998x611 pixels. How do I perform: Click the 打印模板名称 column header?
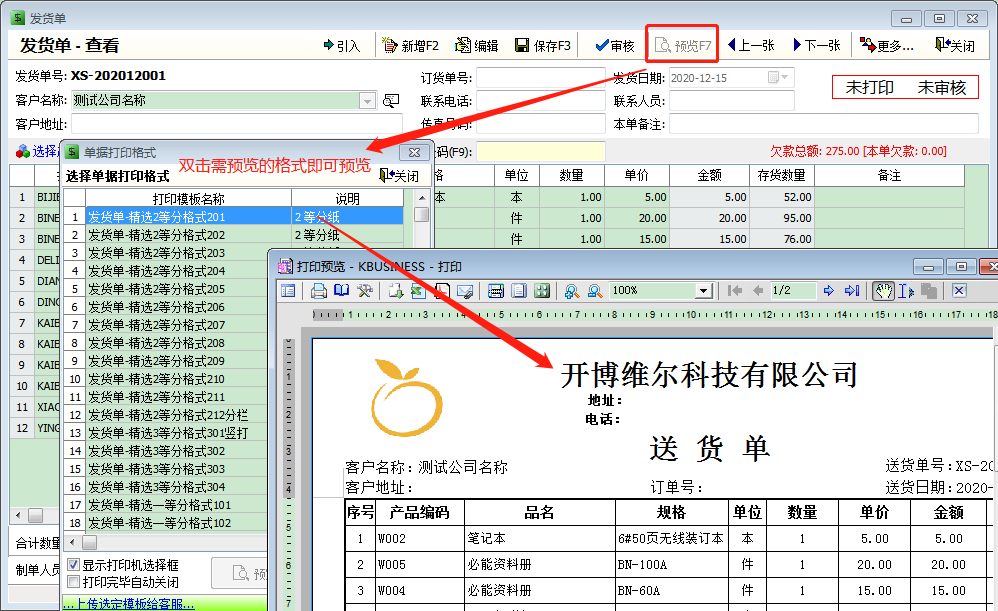(x=188, y=198)
